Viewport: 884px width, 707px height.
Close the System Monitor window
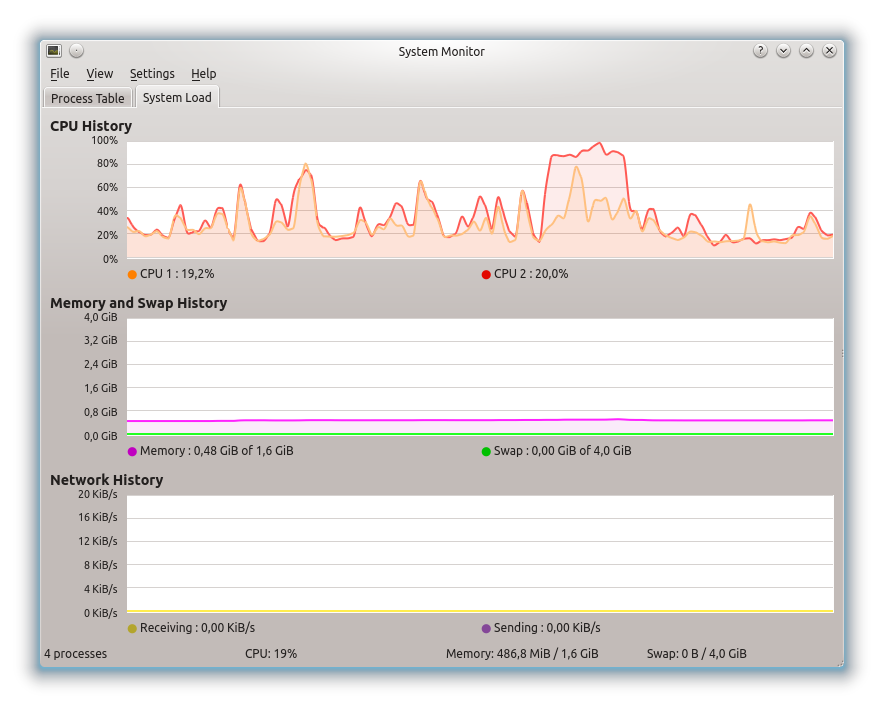coord(829,51)
